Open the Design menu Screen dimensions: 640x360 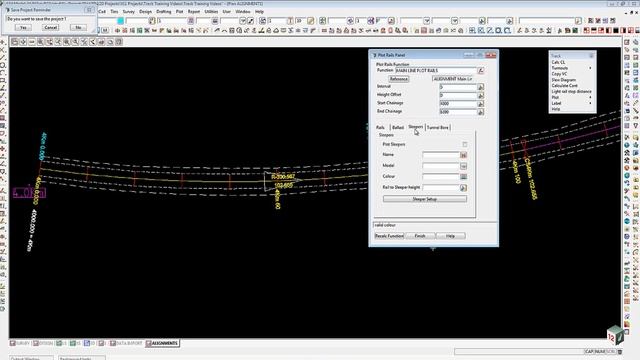tap(145, 11)
